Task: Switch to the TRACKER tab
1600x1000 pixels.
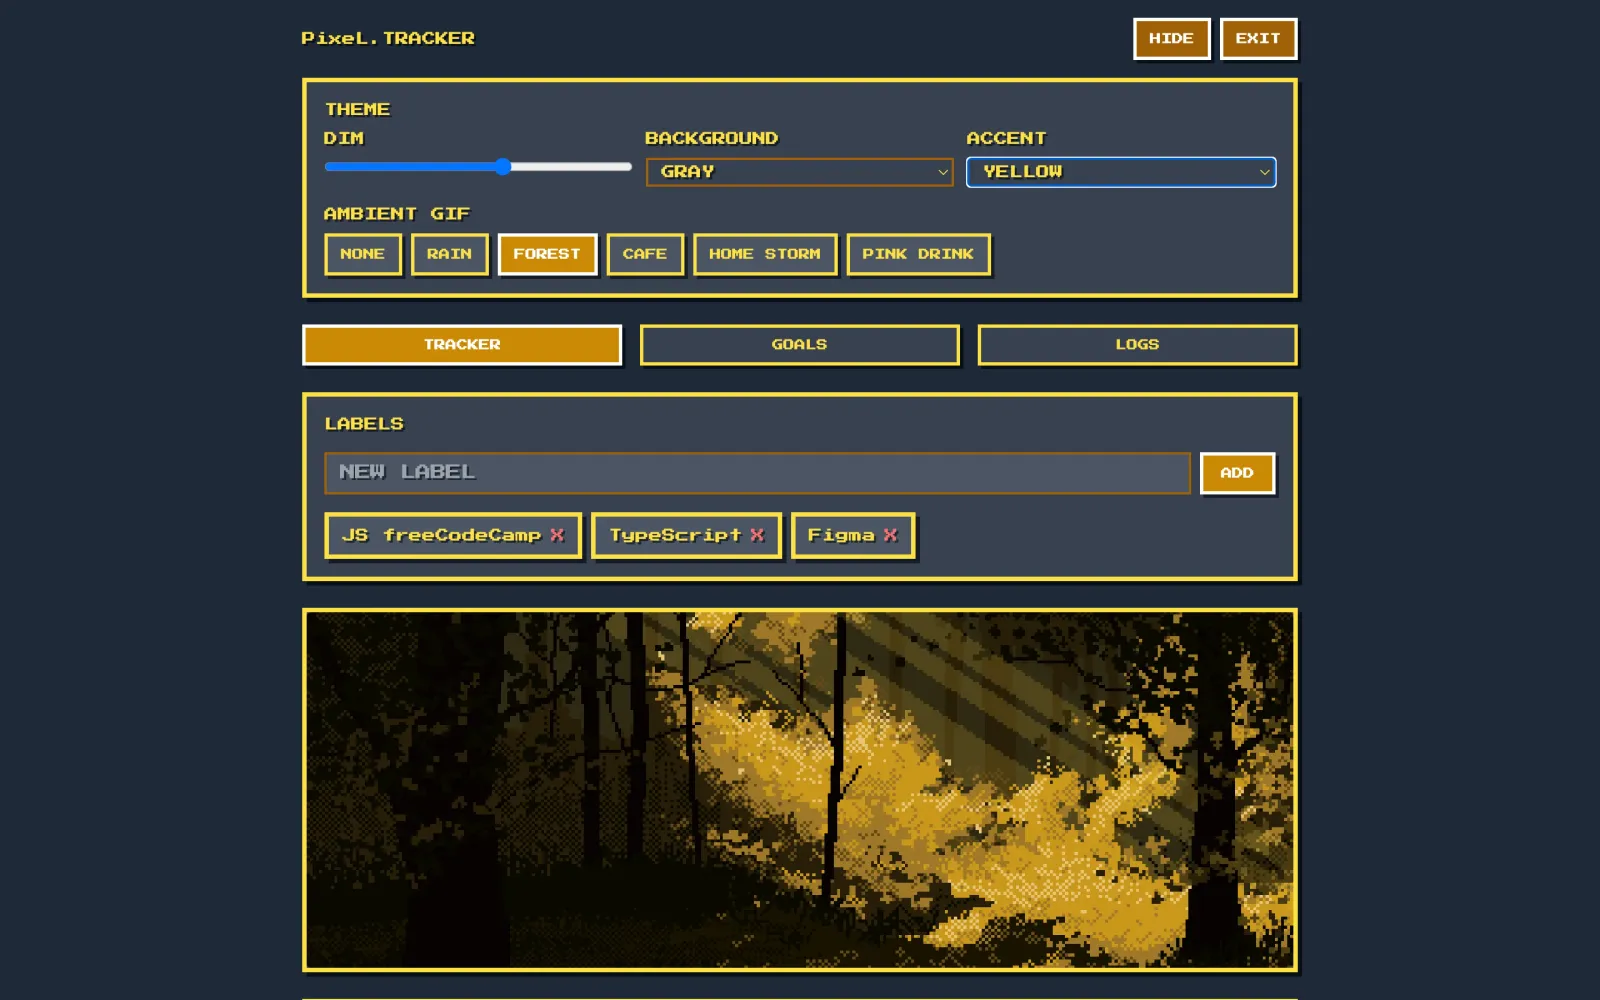Action: (x=462, y=345)
